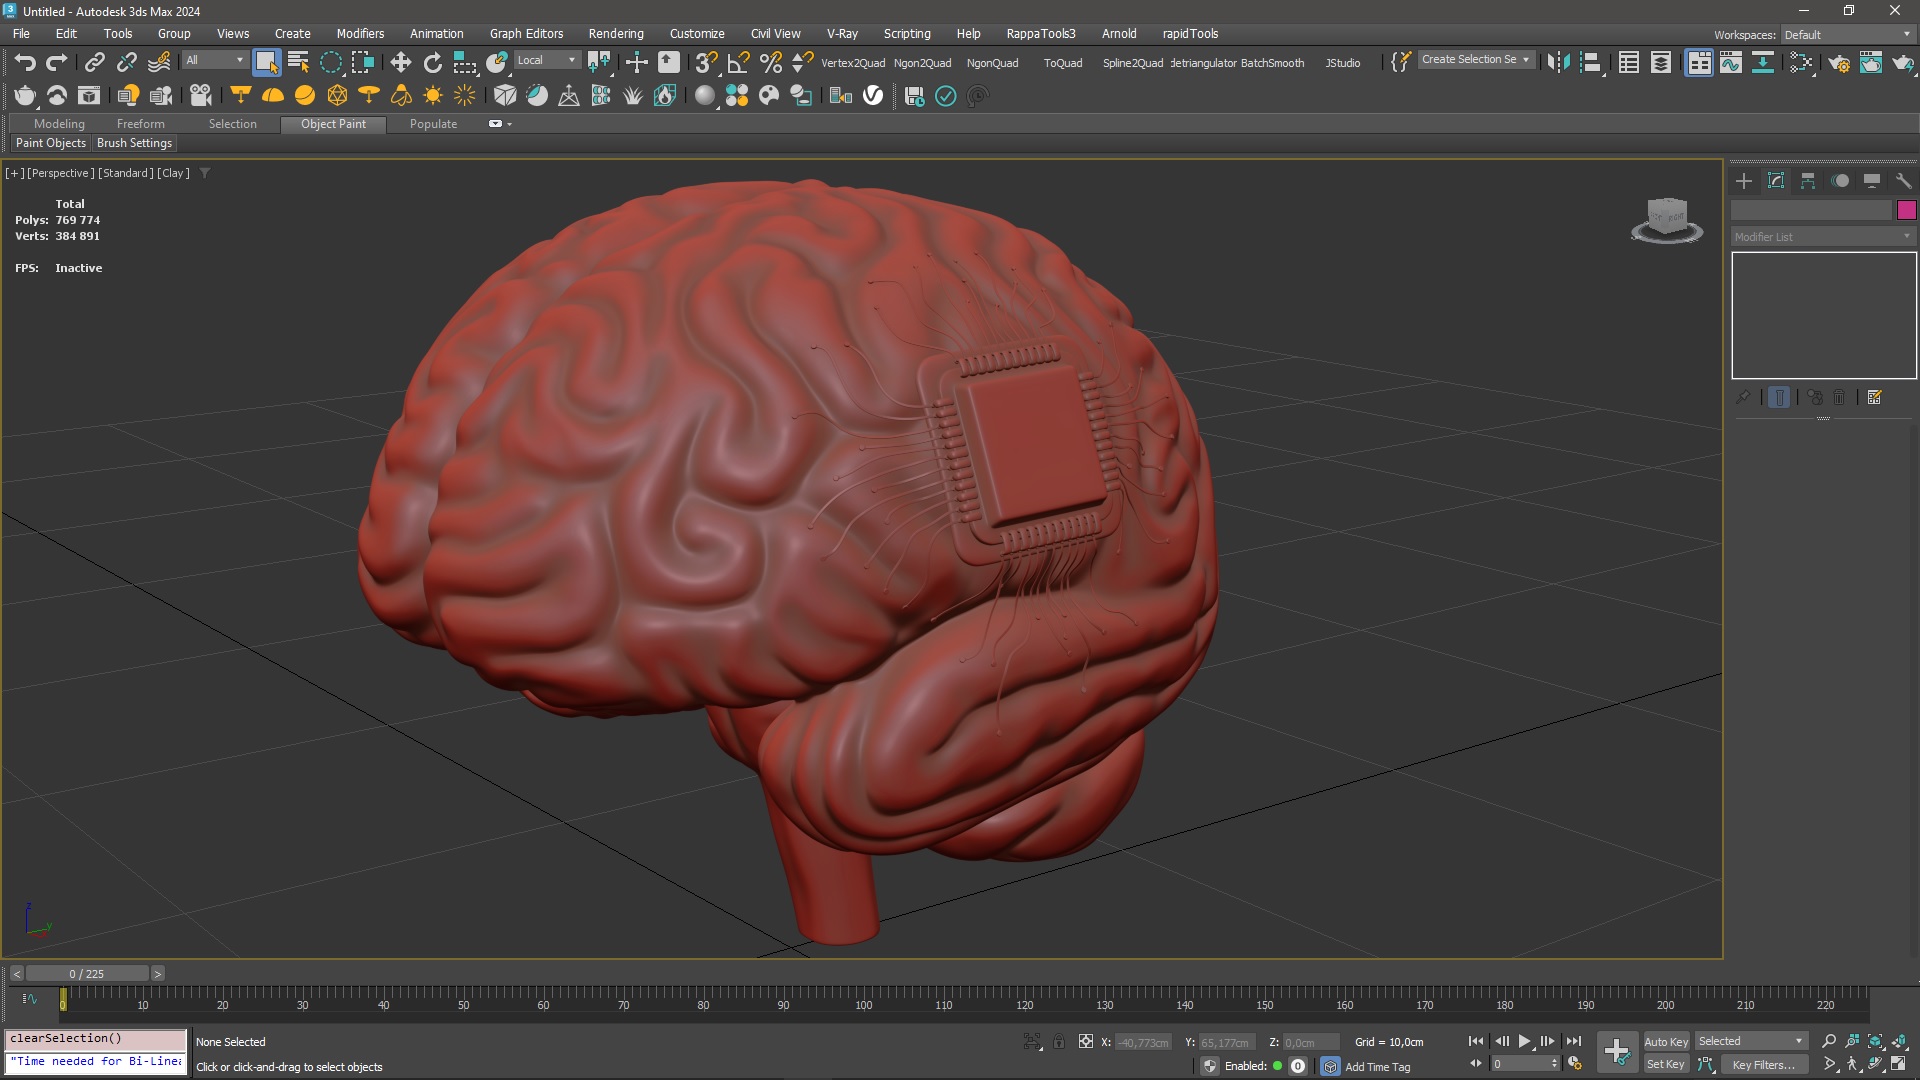Open the Utilities wrench panel icon

1903,181
